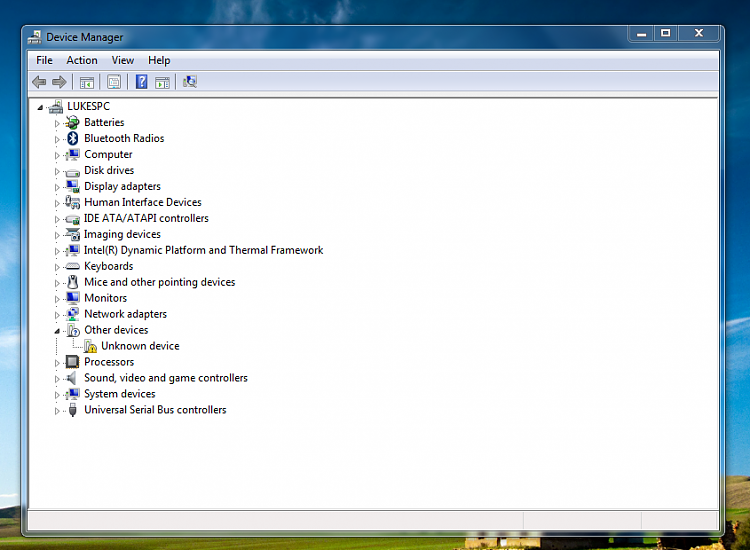The width and height of the screenshot is (750, 550).
Task: Expand the Batteries node
Action: [x=57, y=123]
